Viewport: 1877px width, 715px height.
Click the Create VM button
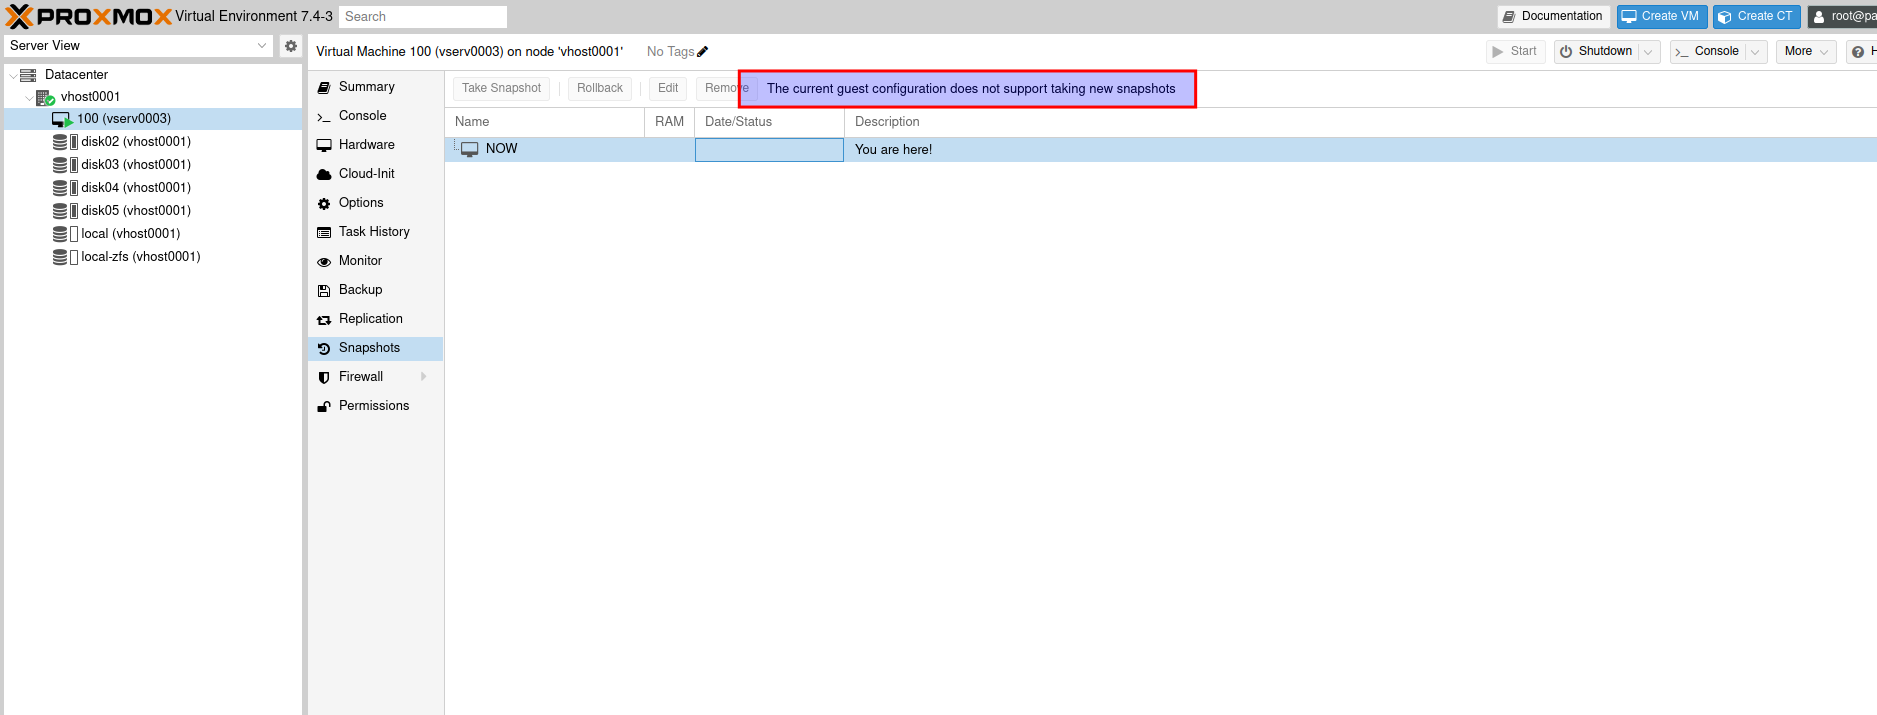coord(1661,16)
